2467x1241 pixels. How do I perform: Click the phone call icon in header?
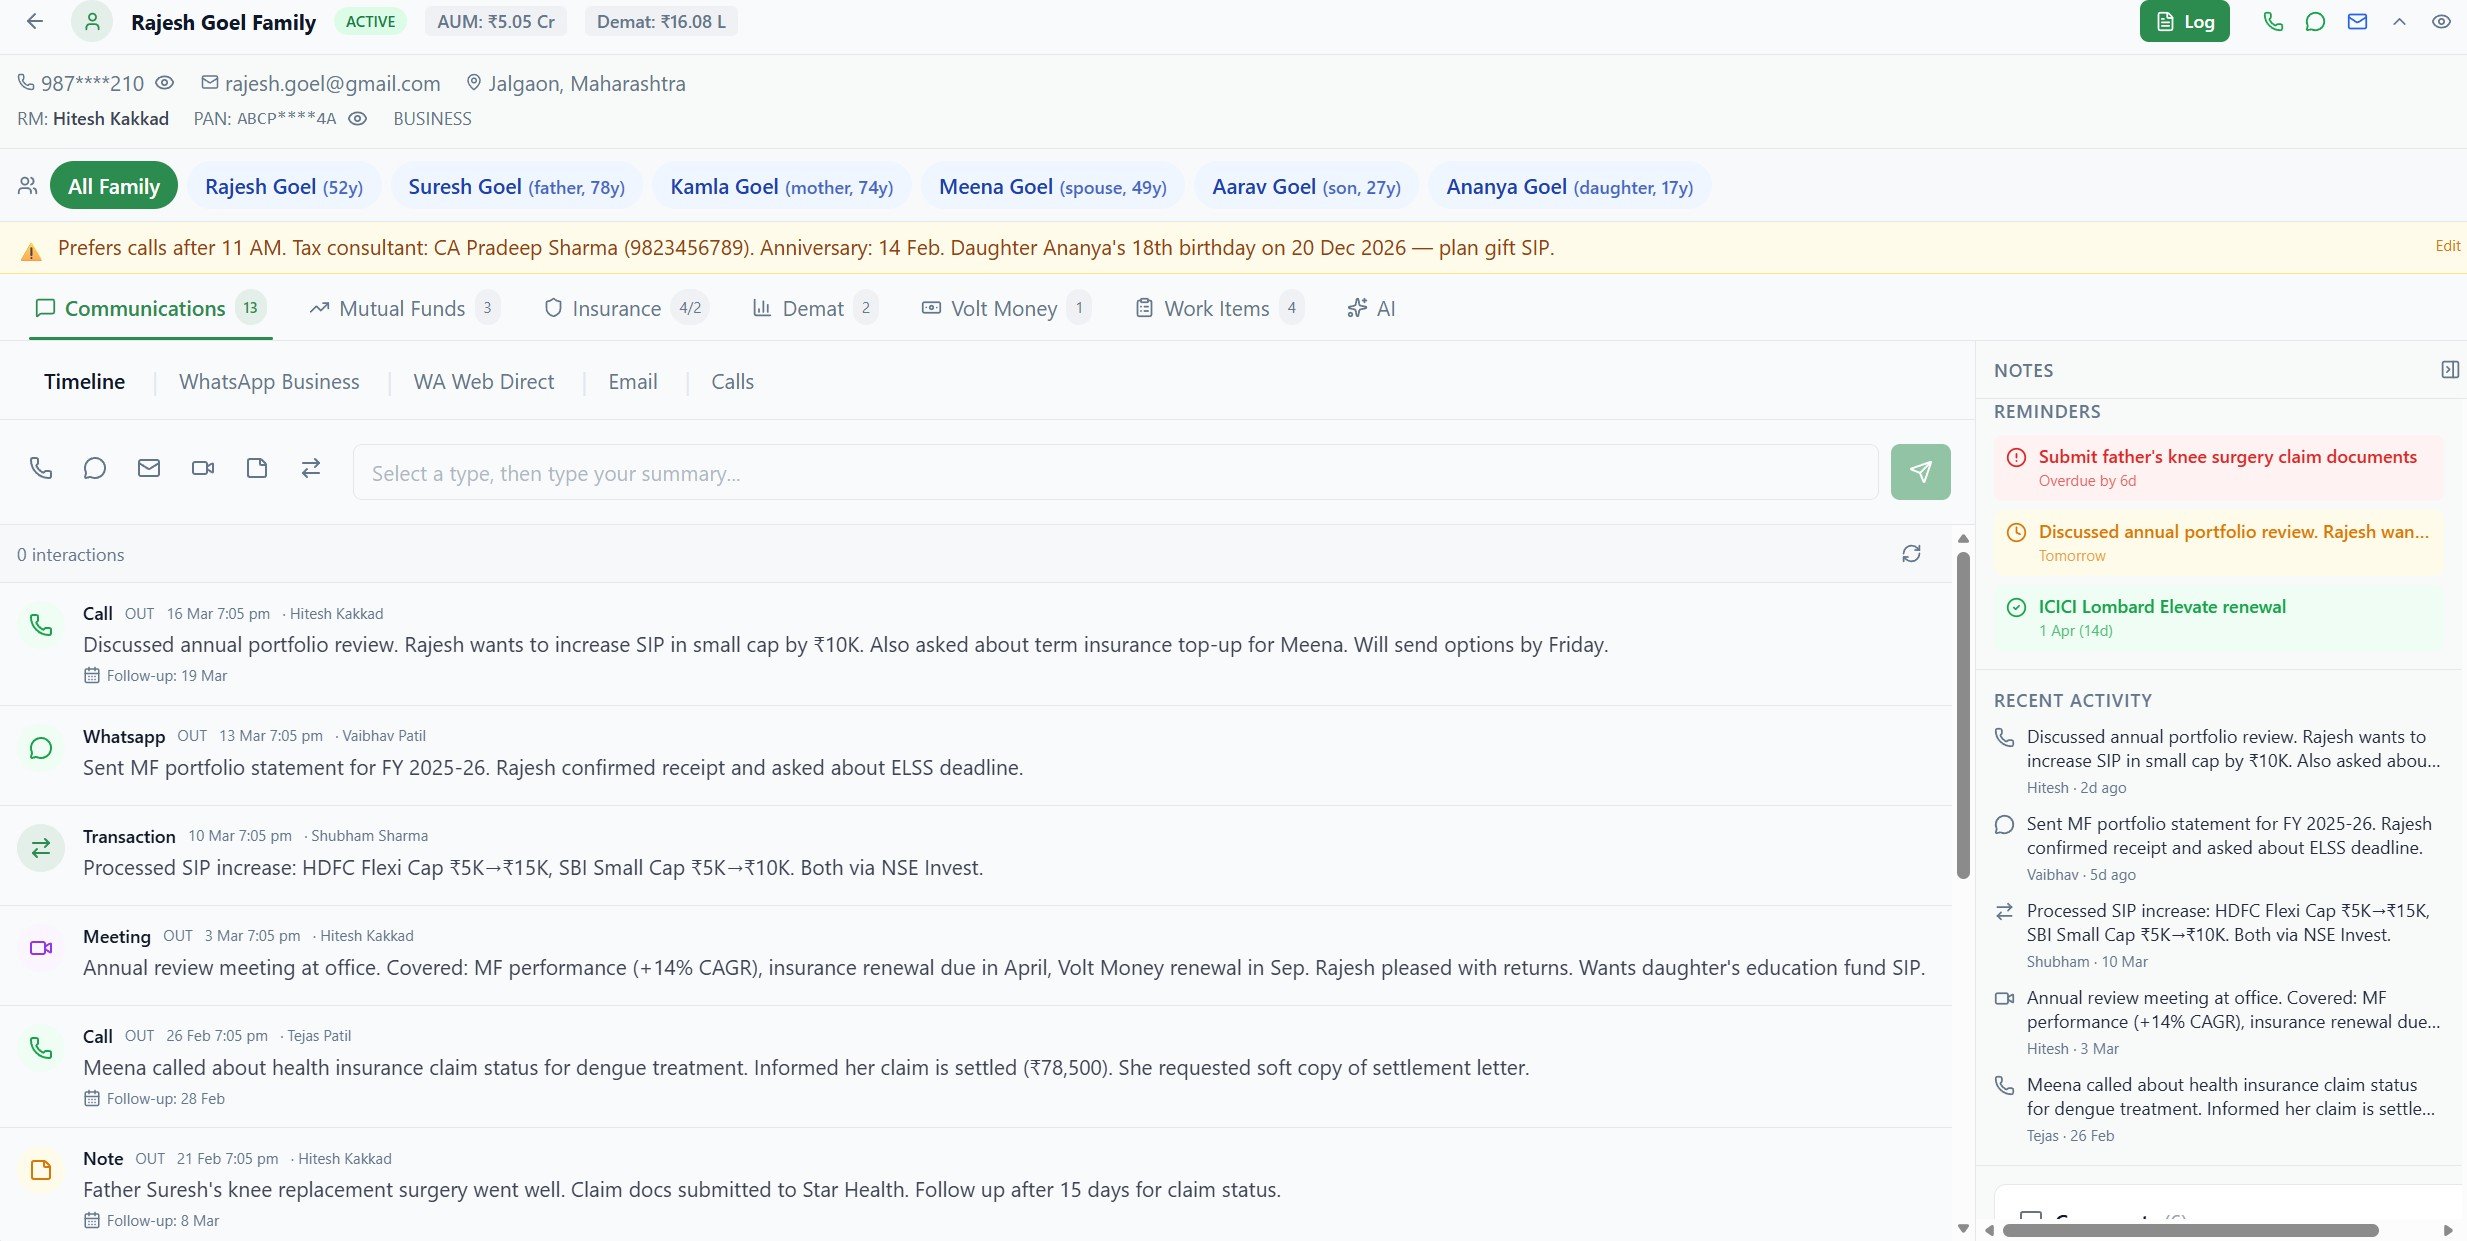pos(2273,21)
